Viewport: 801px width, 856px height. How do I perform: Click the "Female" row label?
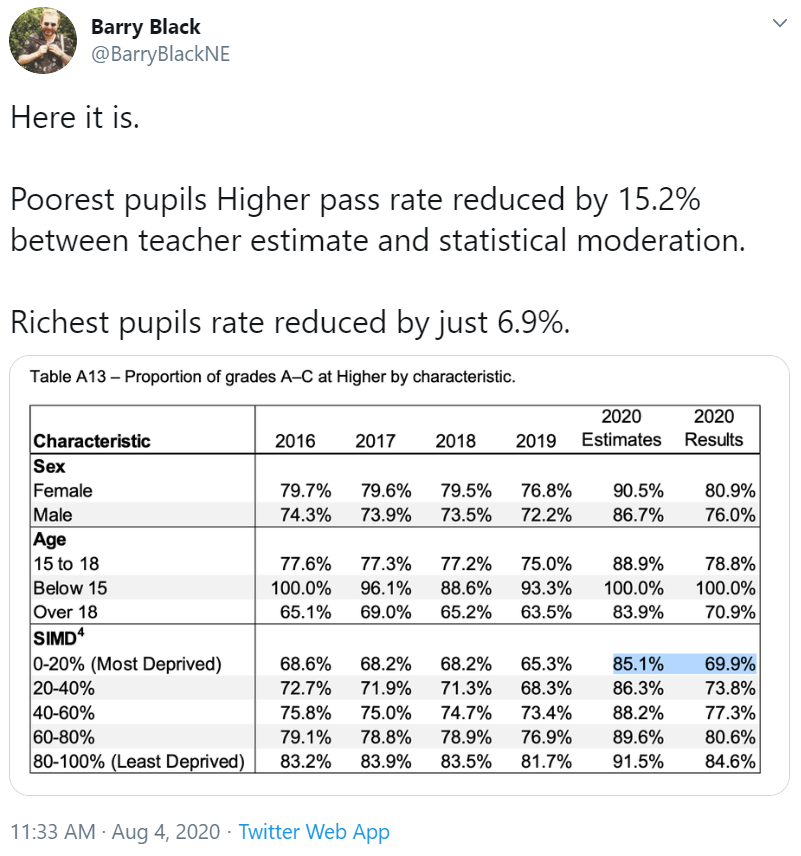click(x=63, y=491)
